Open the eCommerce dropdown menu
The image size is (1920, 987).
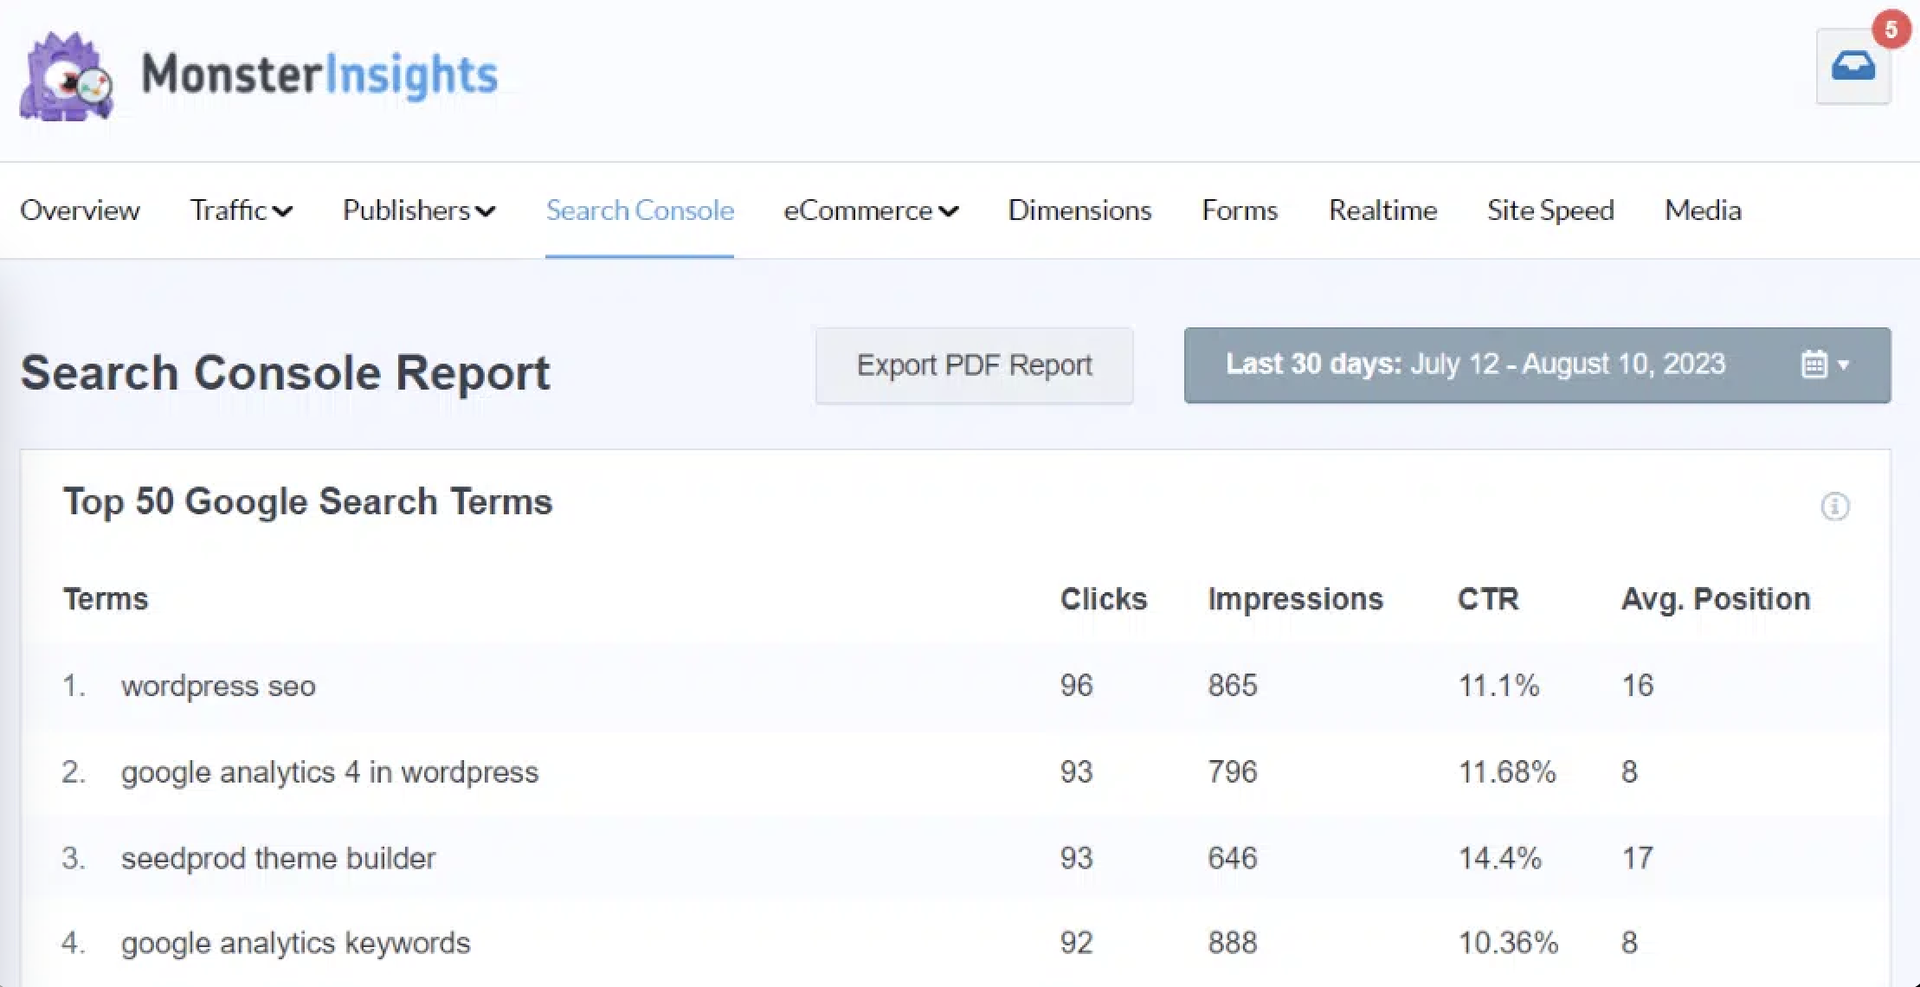click(x=871, y=210)
